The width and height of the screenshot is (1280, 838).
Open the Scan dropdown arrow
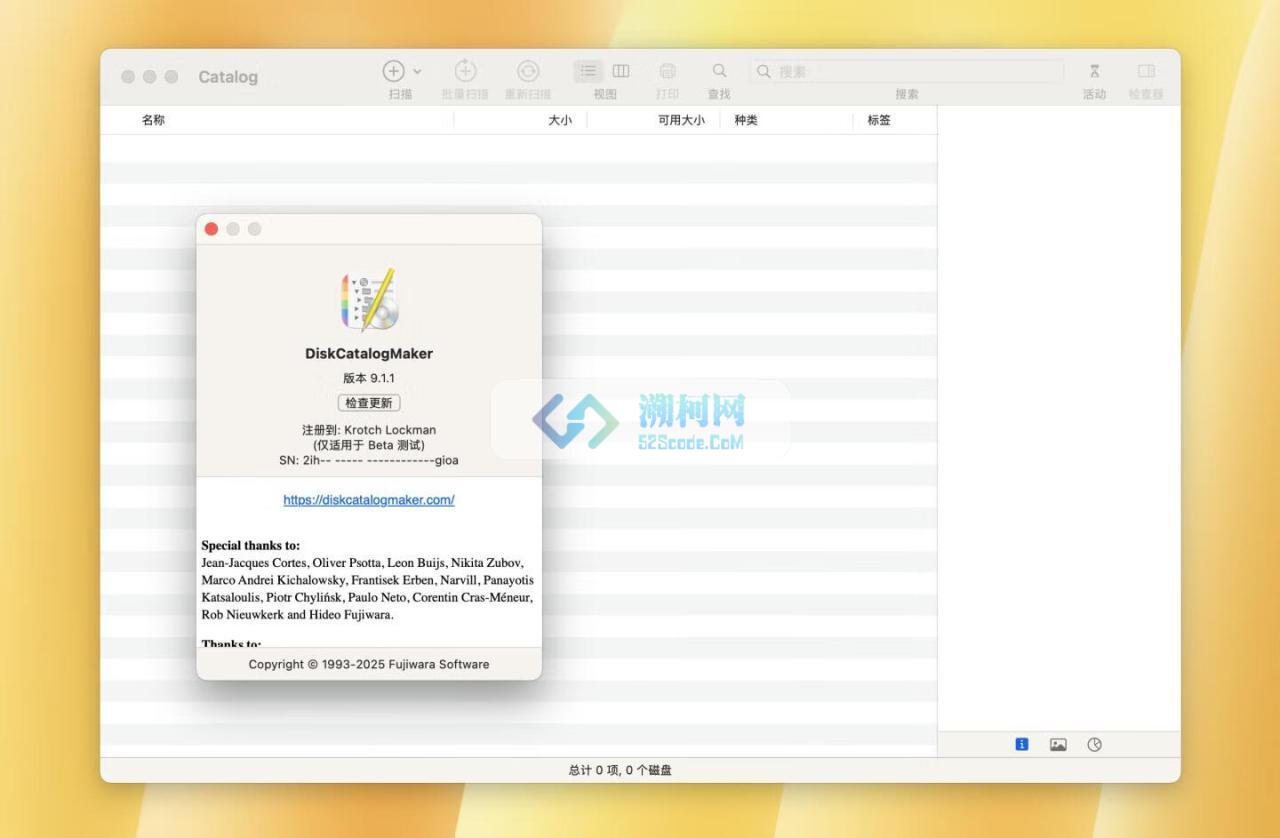417,72
